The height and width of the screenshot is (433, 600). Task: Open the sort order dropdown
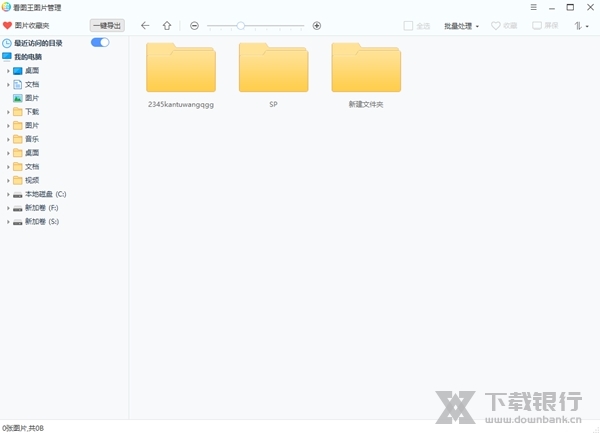(x=581, y=26)
